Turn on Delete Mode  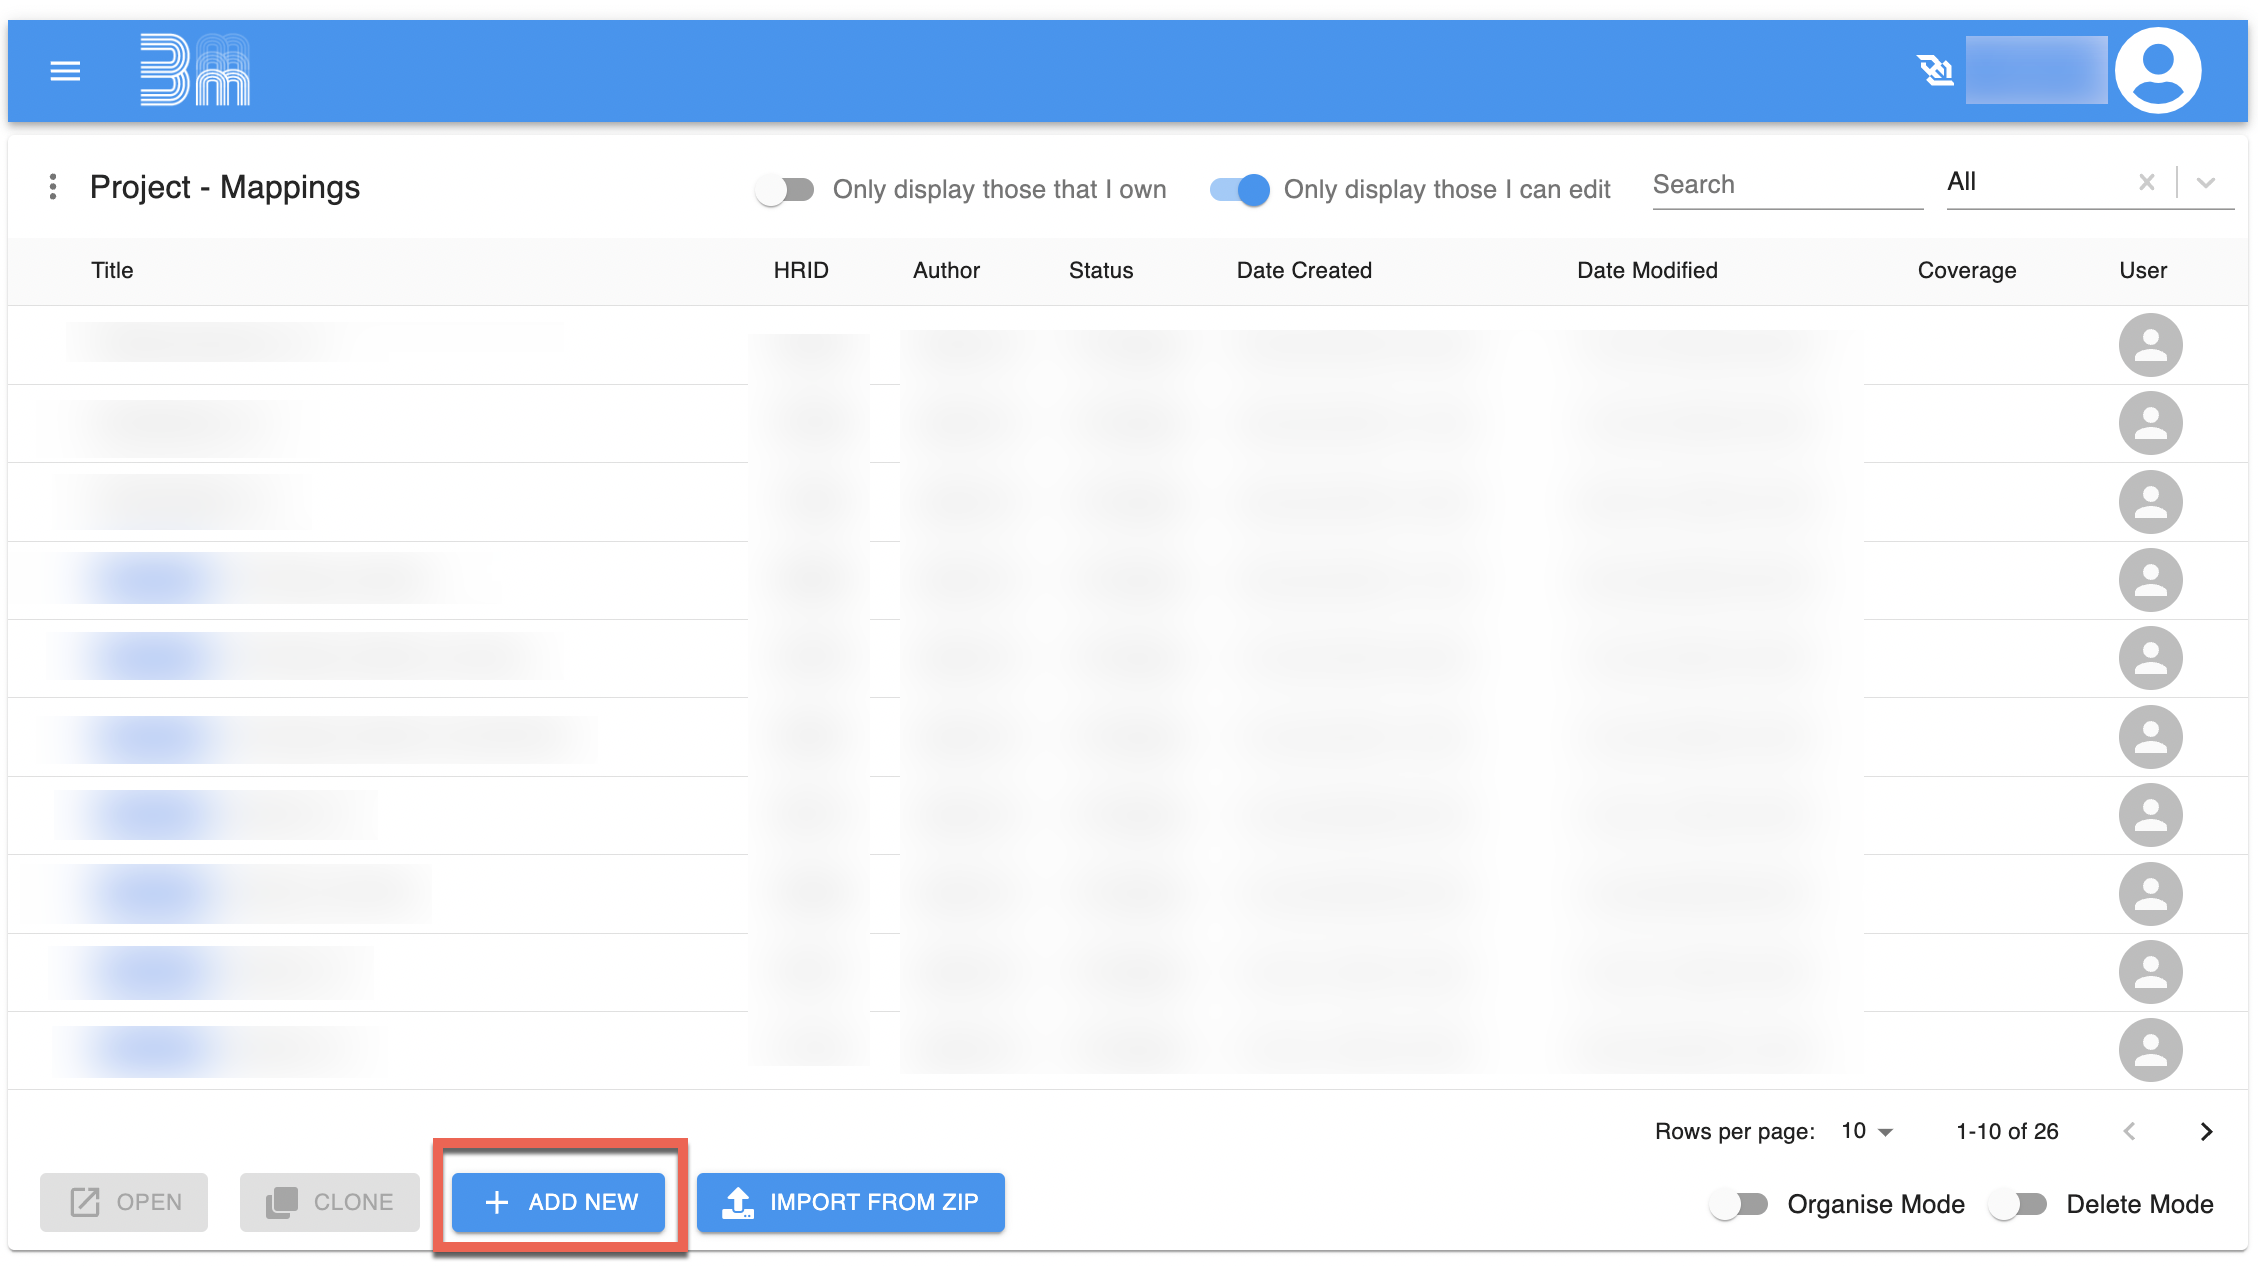[2018, 1204]
